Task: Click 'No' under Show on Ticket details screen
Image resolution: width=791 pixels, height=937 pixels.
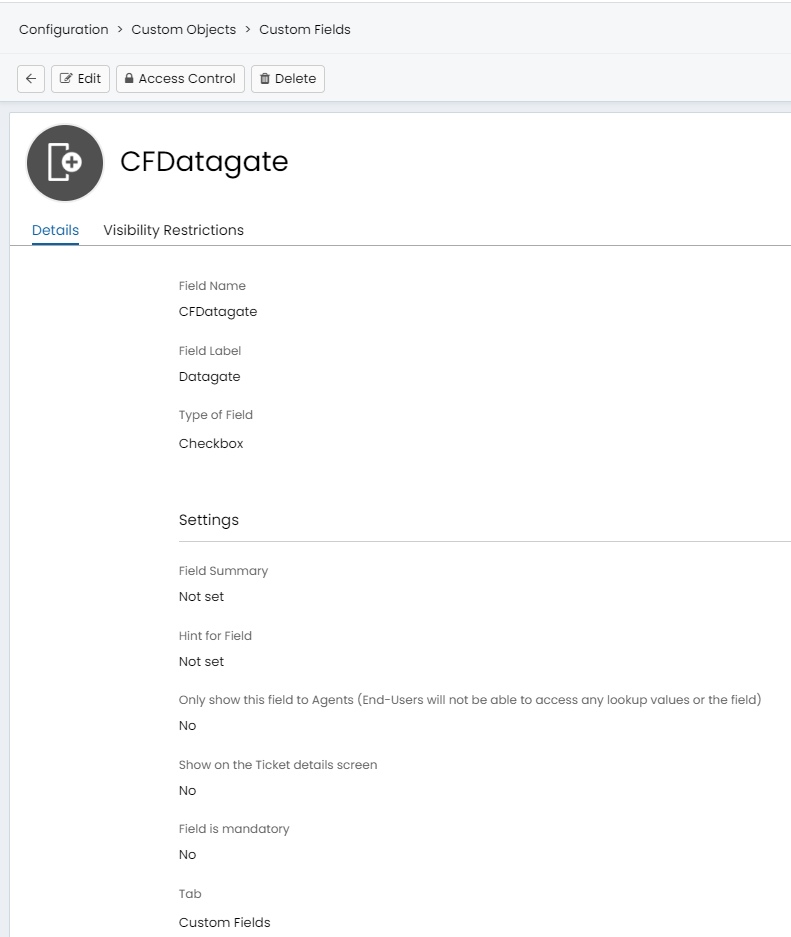Action: [x=187, y=791]
